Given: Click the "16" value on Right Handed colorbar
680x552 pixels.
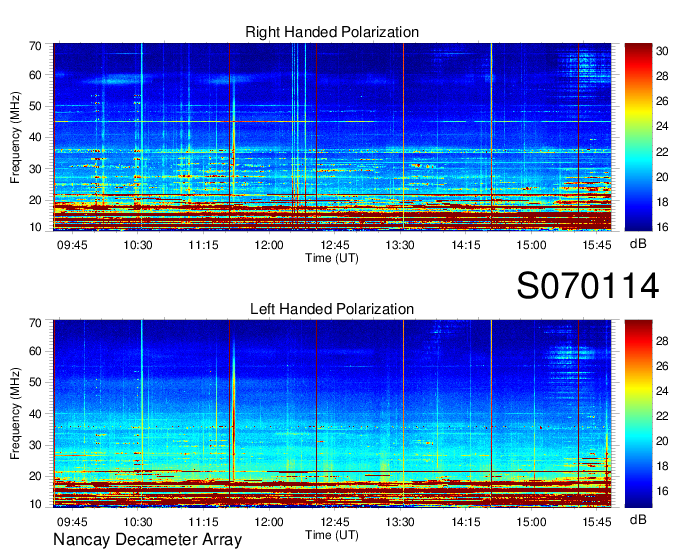Looking at the screenshot, I should coord(662,227).
